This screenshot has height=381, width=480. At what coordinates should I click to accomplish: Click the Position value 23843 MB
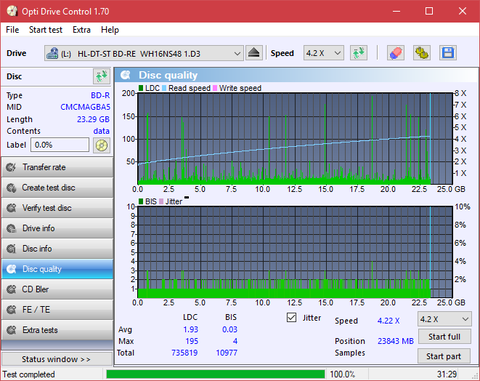[x=395, y=341]
